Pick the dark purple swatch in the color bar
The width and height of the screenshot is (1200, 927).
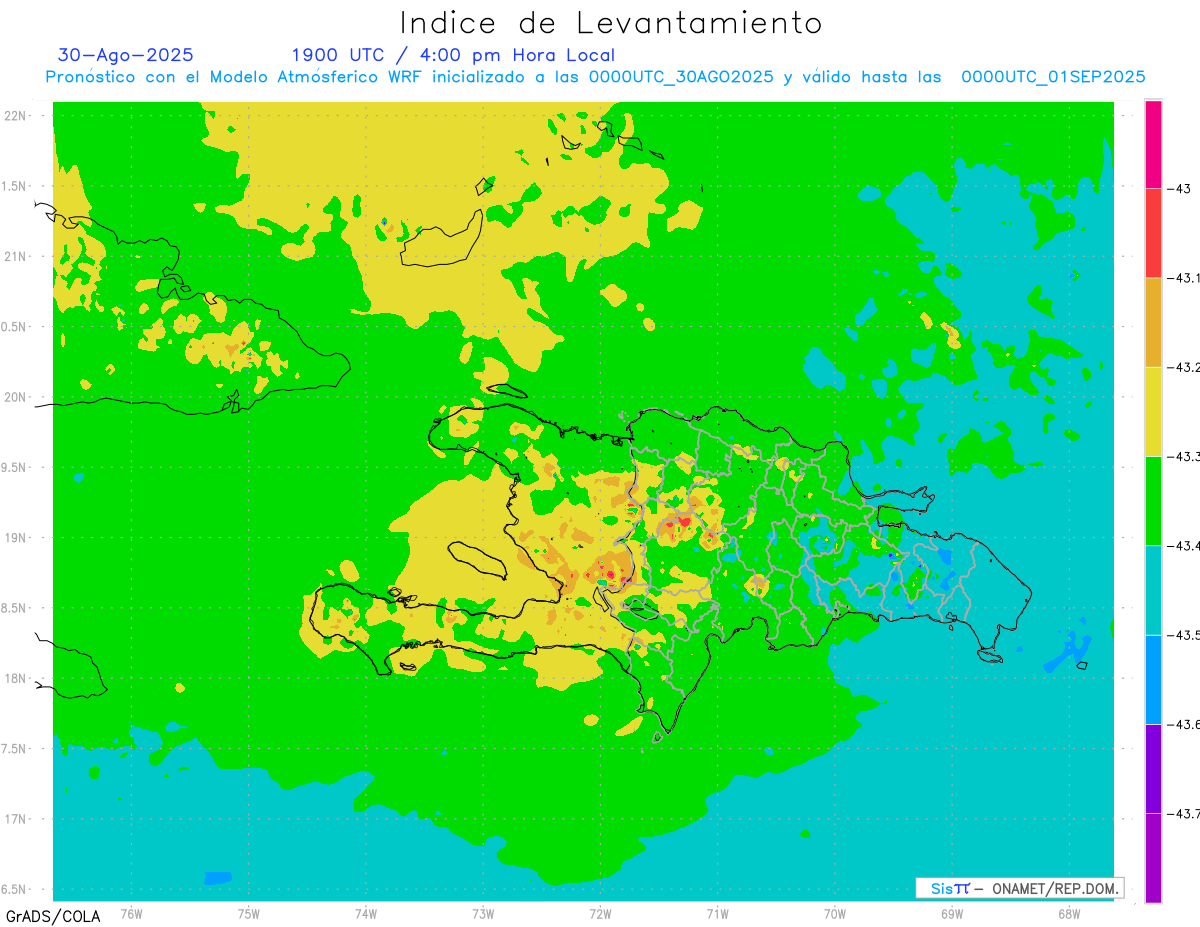(1153, 768)
